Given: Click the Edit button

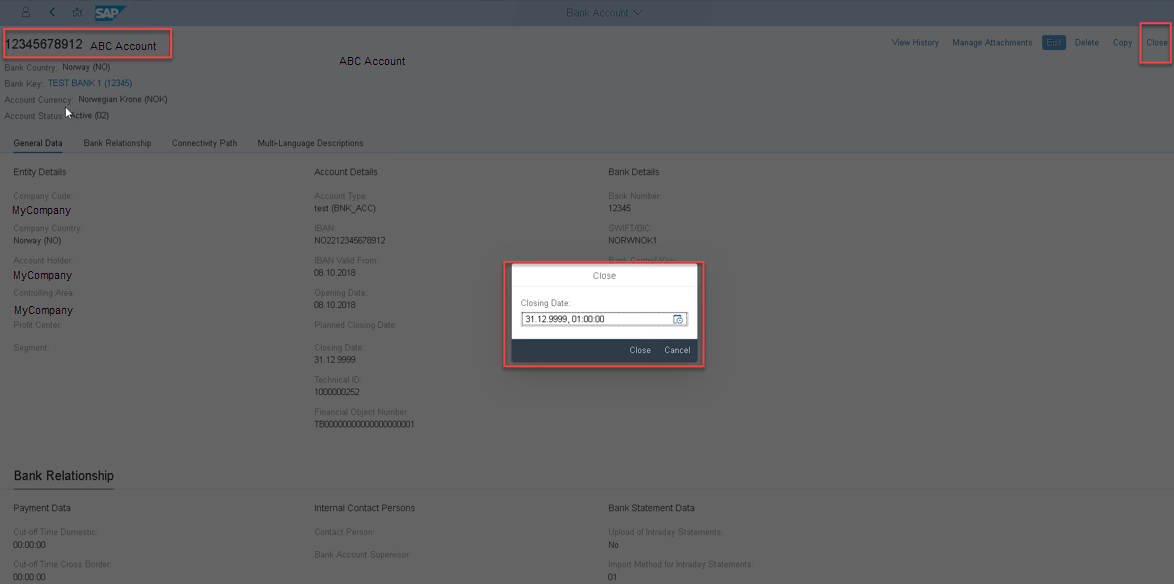Looking at the screenshot, I should (1053, 42).
